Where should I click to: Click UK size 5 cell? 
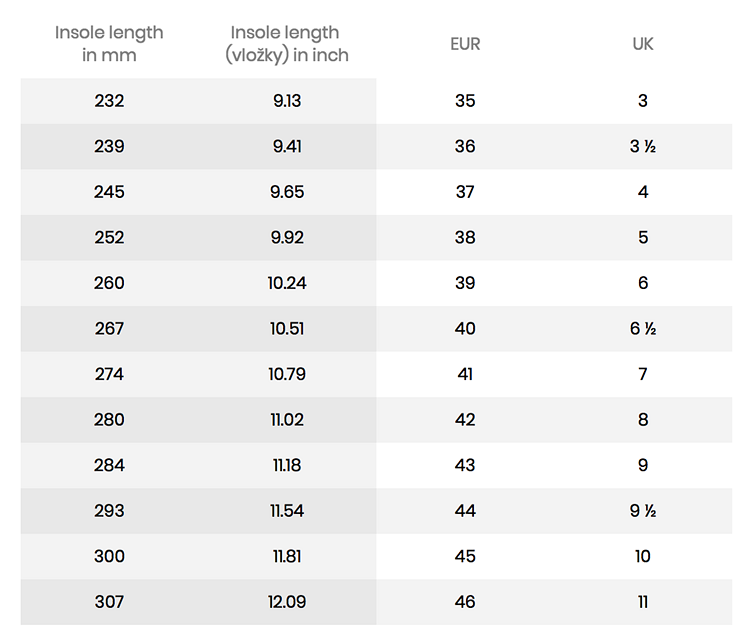(643, 237)
